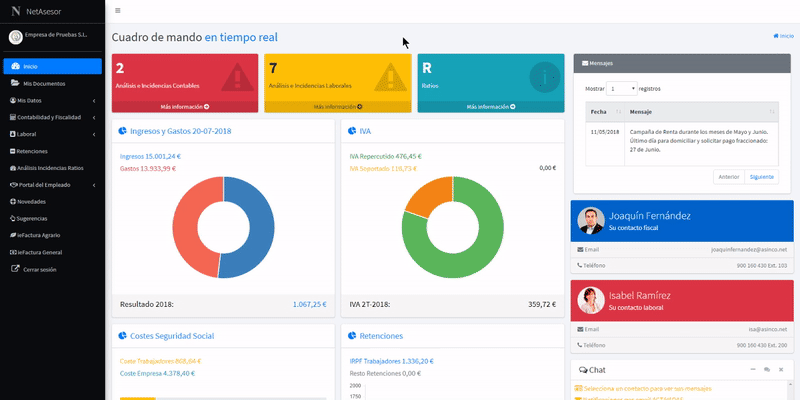Minimize the Chat panel
Viewport: 800px width, 400px height.
(x=751, y=370)
